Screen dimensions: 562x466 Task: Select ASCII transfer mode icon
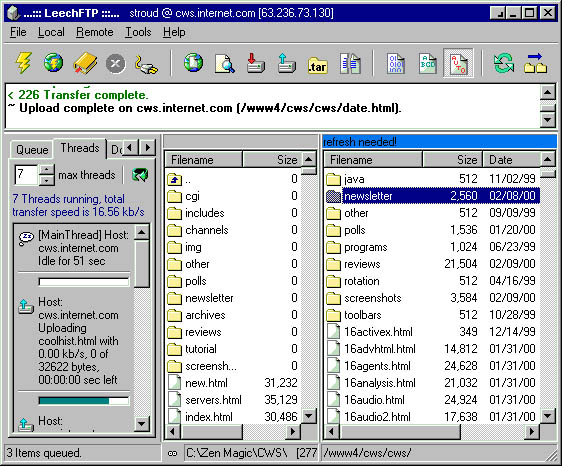(428, 64)
